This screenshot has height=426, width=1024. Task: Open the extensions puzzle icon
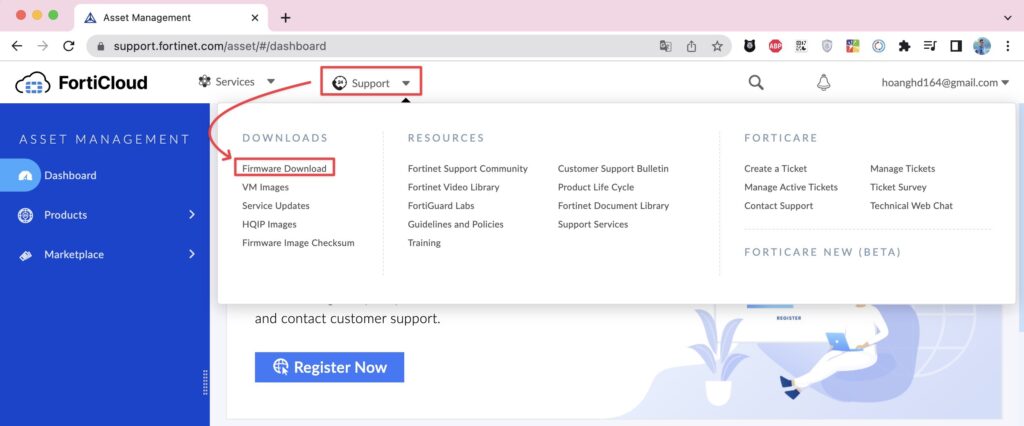(904, 46)
